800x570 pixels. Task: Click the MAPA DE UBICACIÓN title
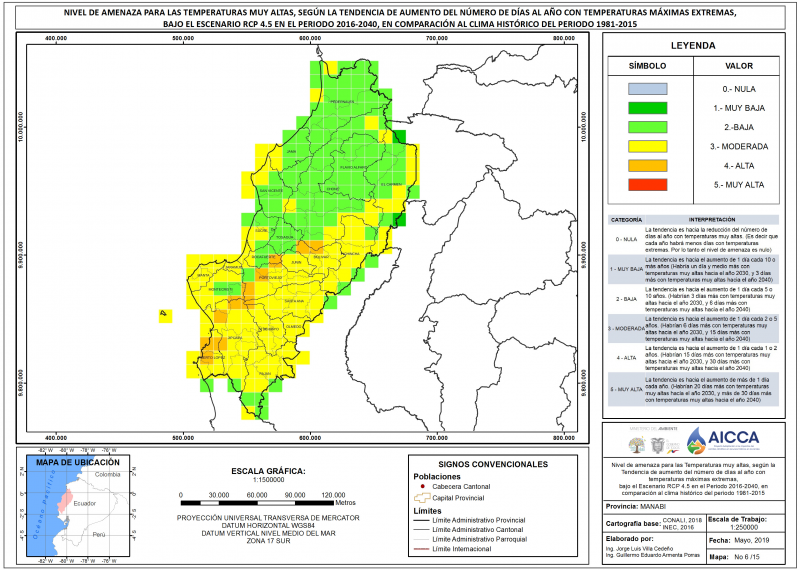(x=78, y=462)
